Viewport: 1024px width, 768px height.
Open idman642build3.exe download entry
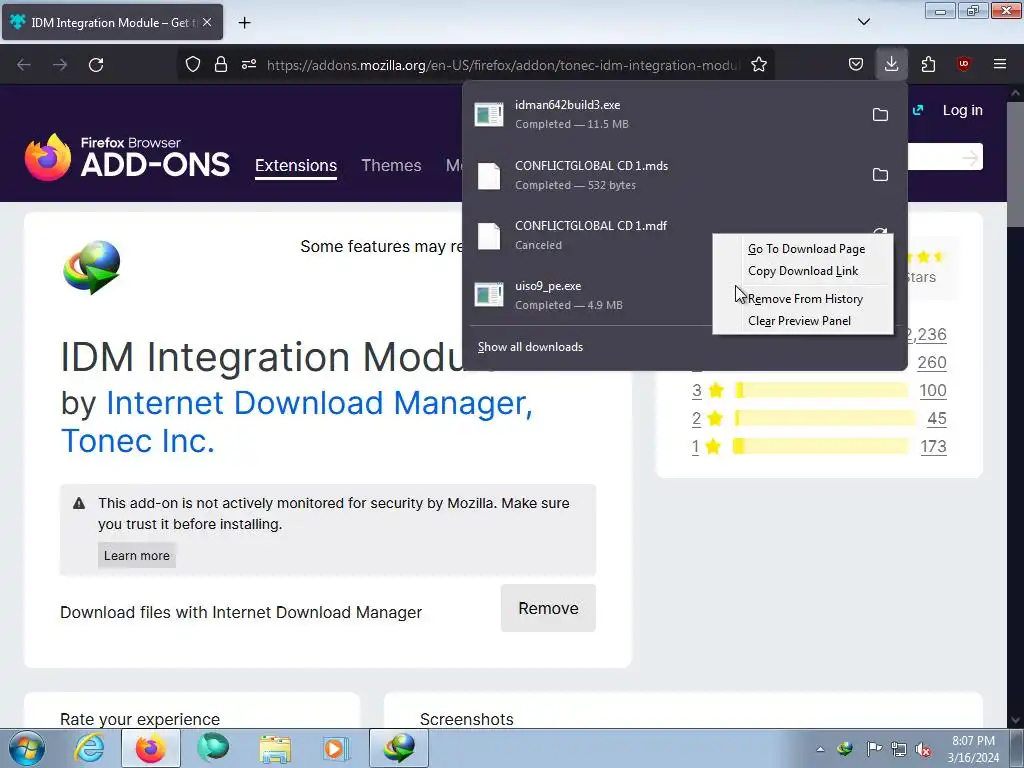click(x=663, y=115)
